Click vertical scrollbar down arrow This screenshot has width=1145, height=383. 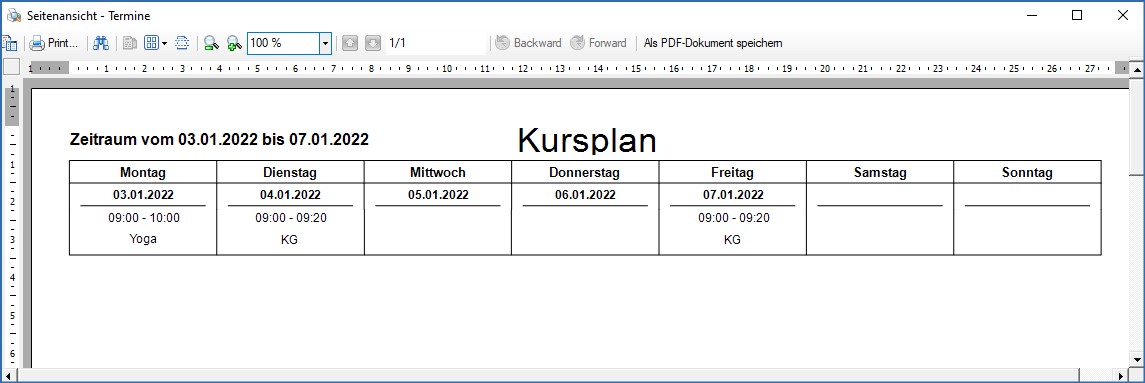pos(1137,359)
